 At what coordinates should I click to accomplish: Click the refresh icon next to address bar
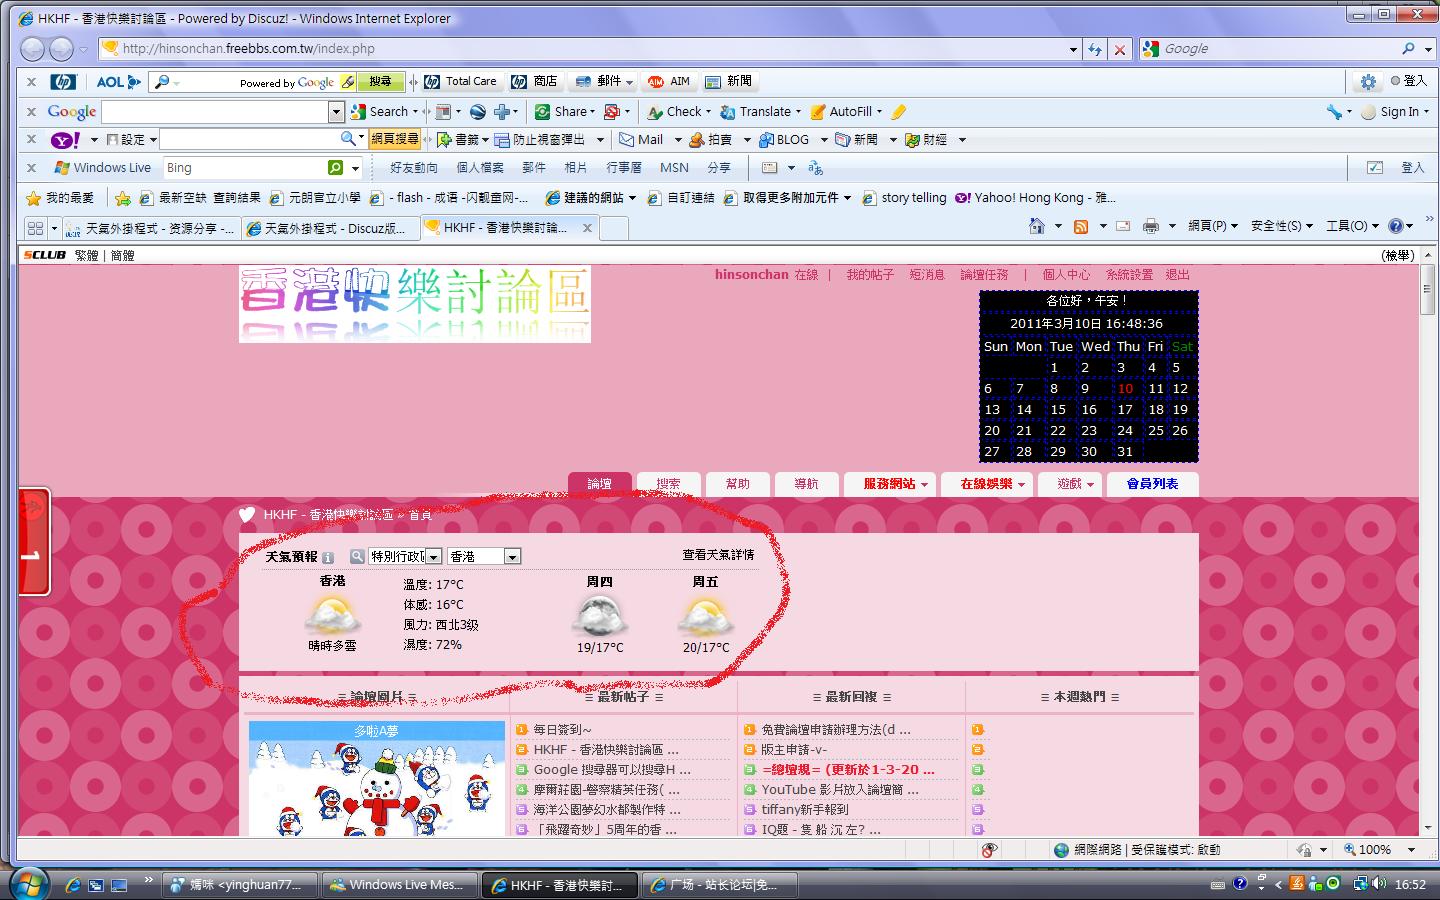point(1095,49)
